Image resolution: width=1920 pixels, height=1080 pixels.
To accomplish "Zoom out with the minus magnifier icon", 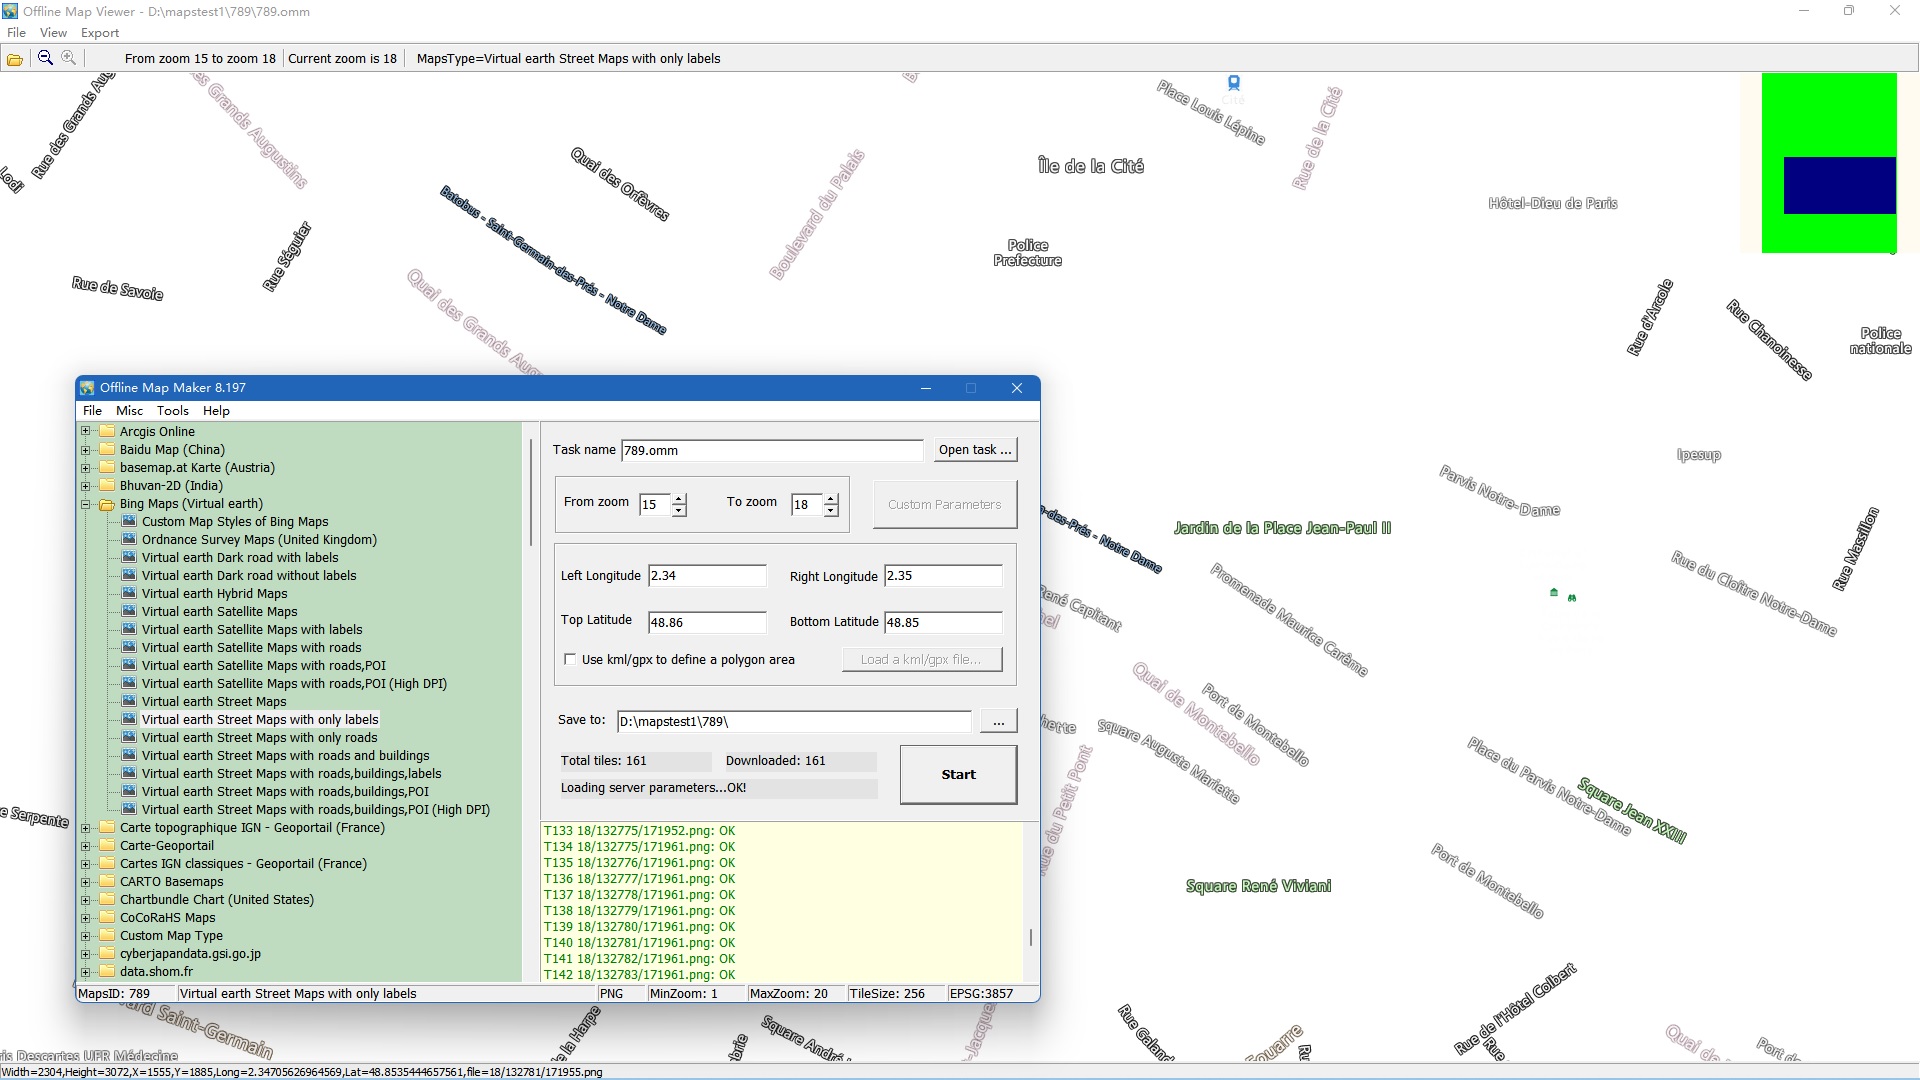I will (45, 58).
